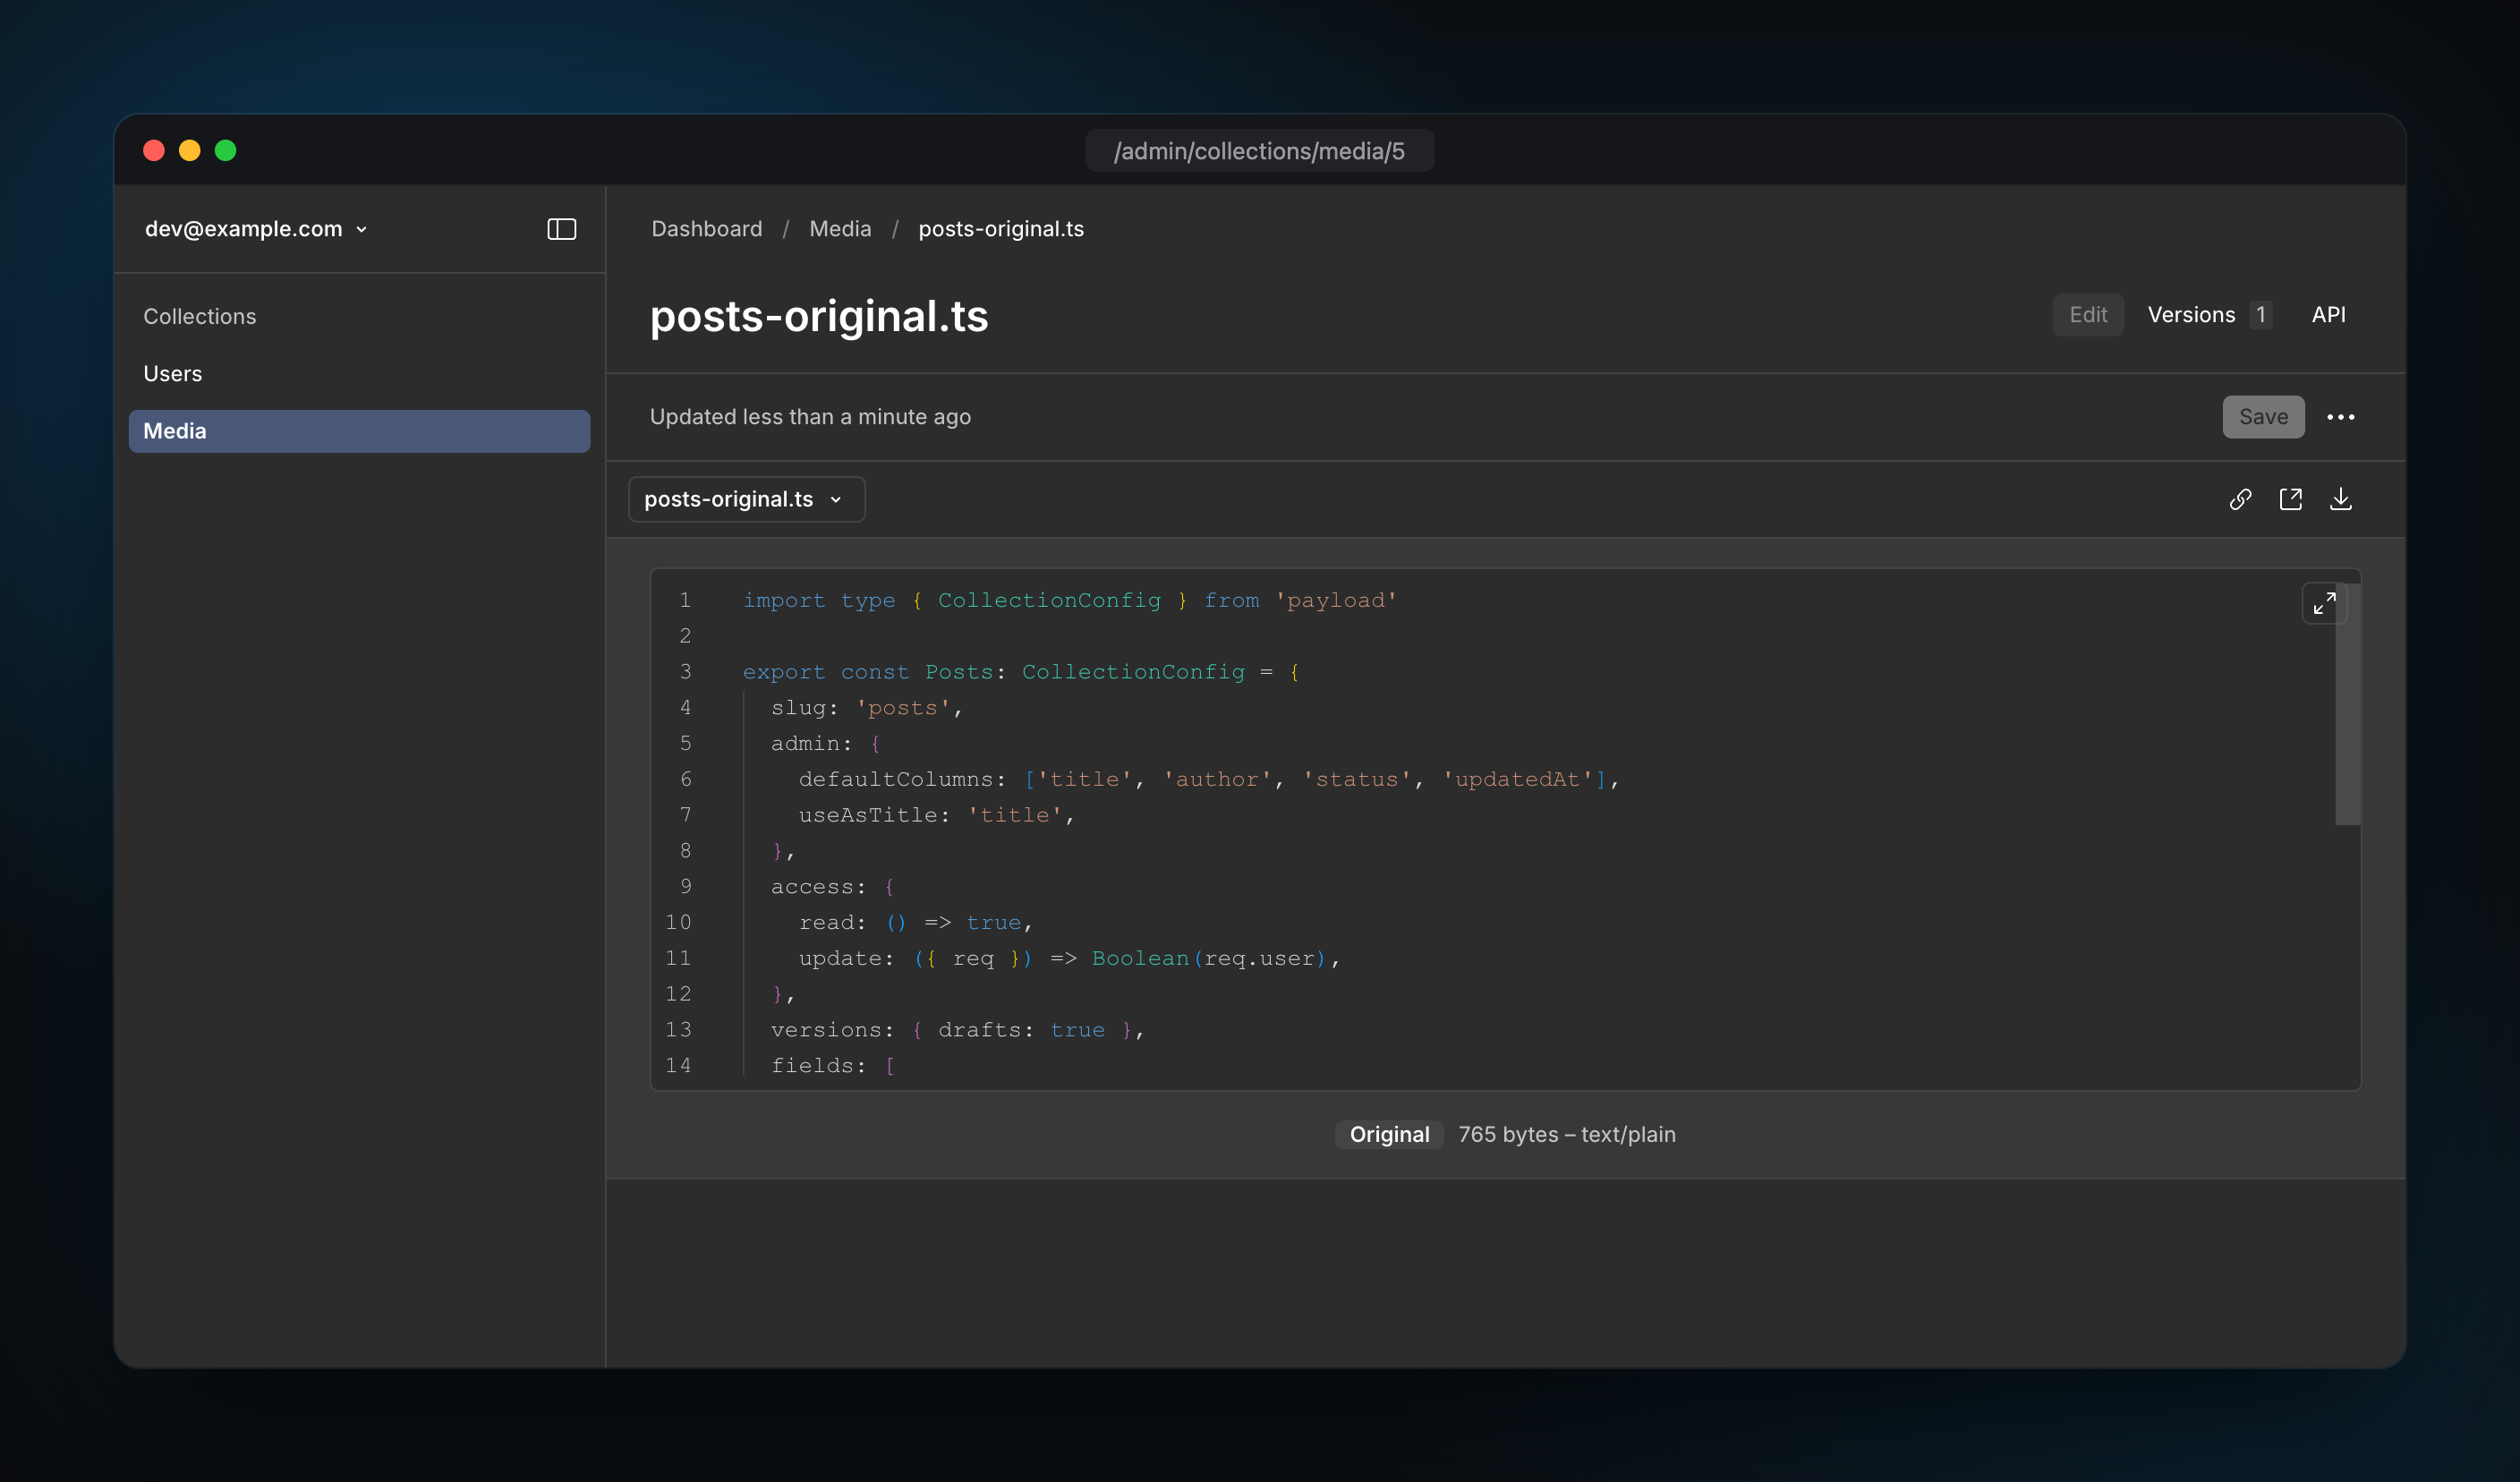Open the three-dot more actions menu
2520x1482 pixels.
pyautogui.click(x=2340, y=417)
